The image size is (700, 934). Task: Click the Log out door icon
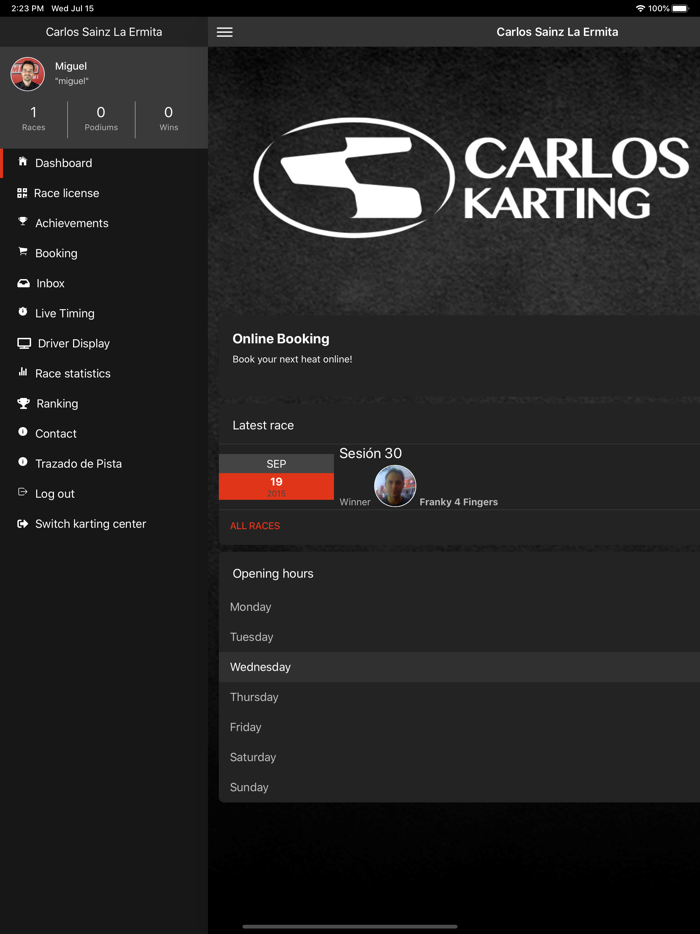coord(23,492)
